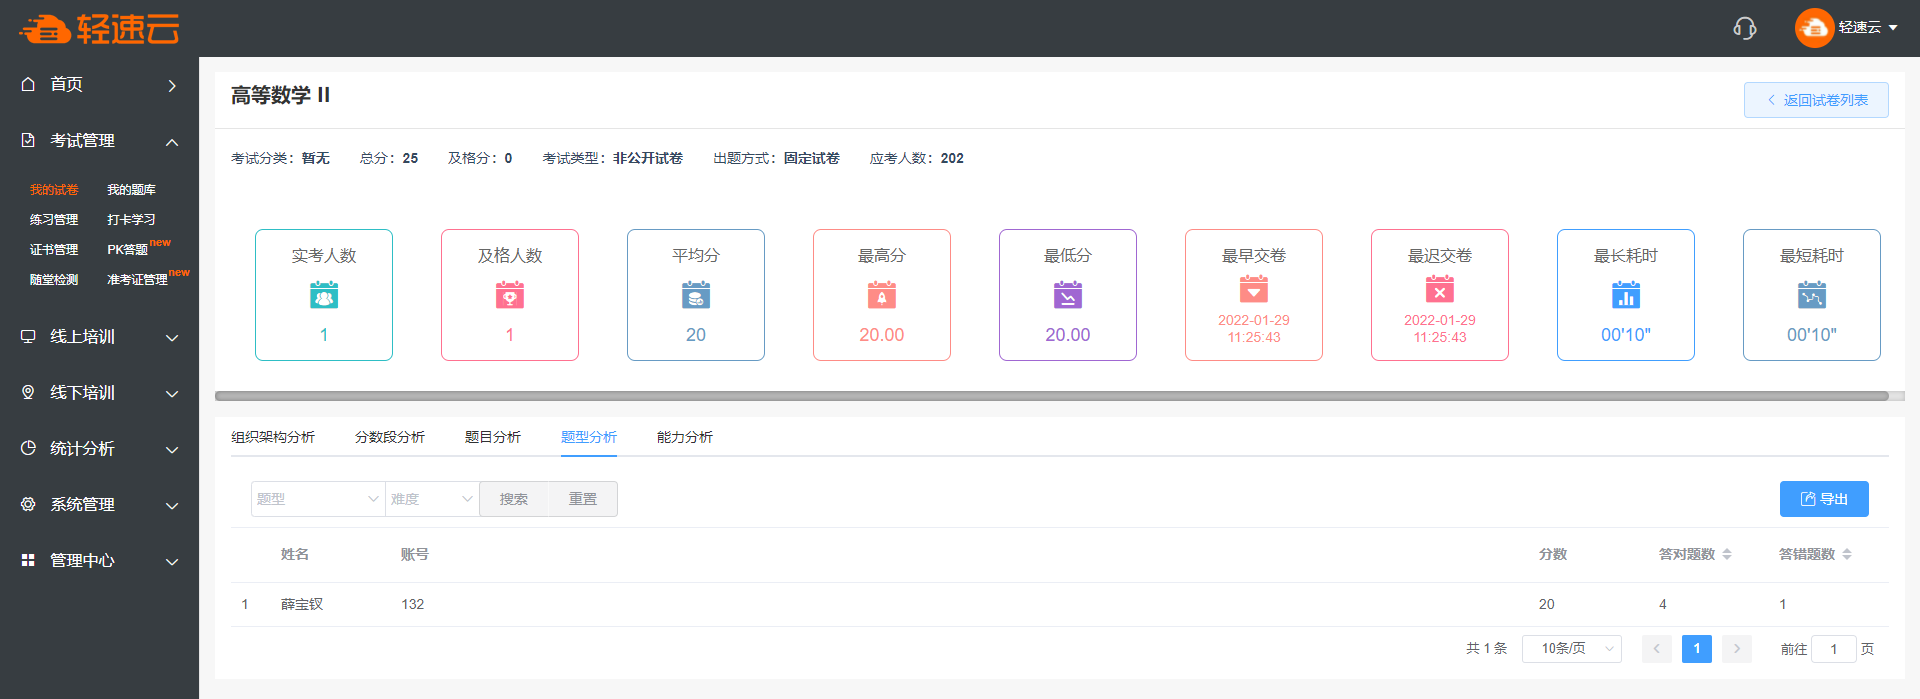Click the 最高分 icon
This screenshot has width=1920, height=699.
point(881,295)
